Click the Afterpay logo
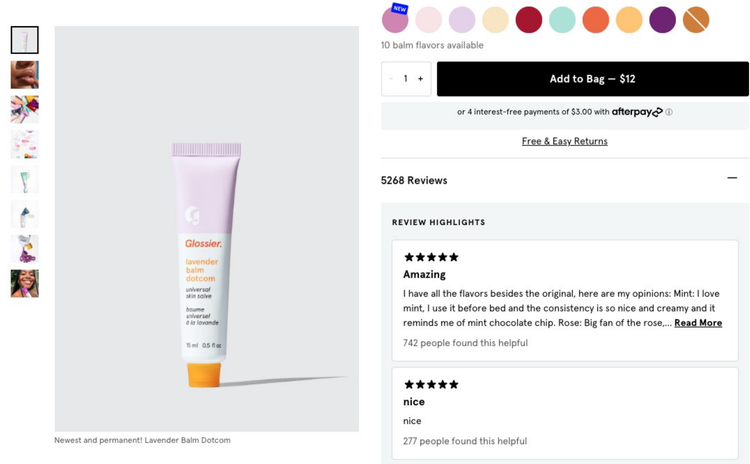 coord(637,112)
